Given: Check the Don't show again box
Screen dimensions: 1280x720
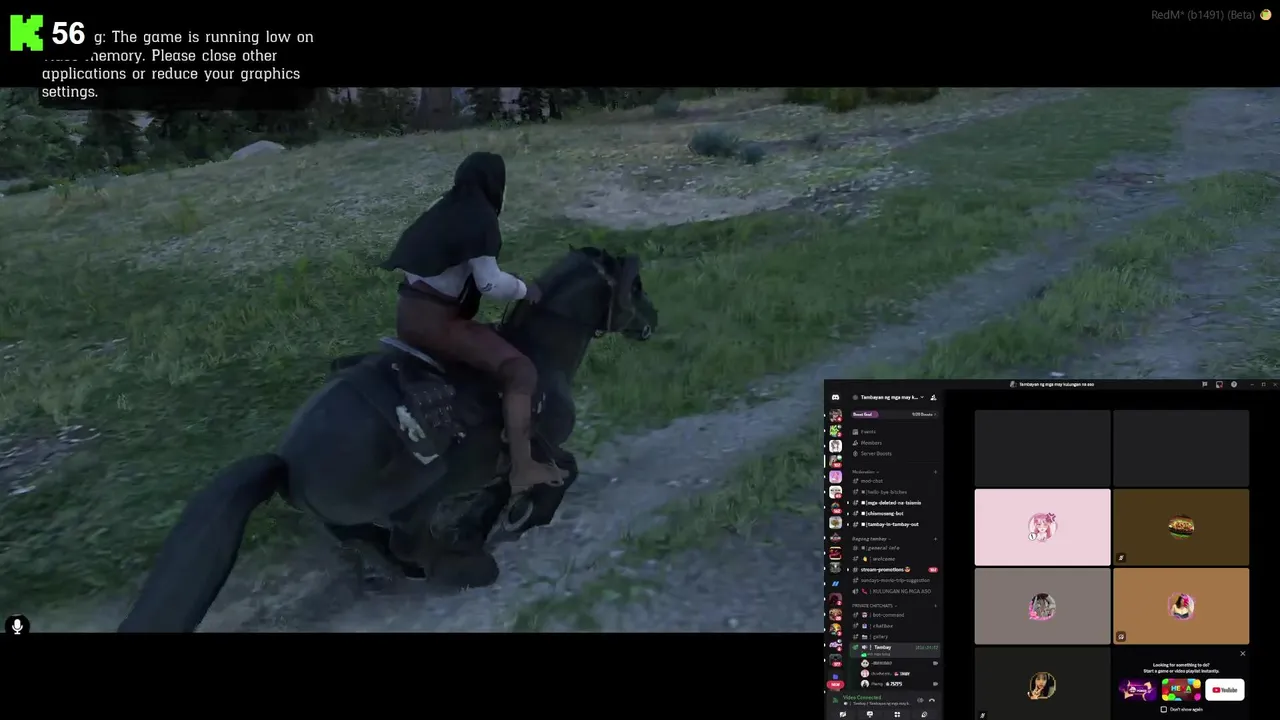Looking at the screenshot, I should pos(1163,709).
